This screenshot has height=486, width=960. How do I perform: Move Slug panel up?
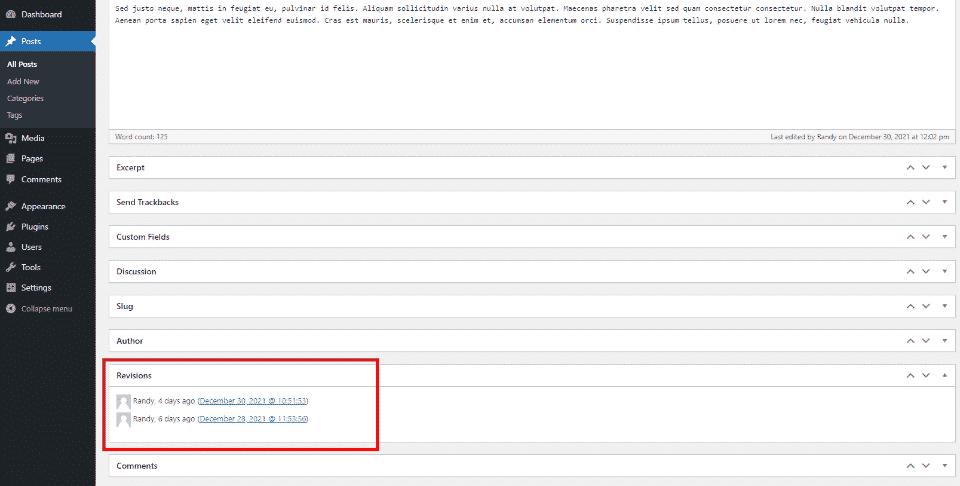coord(910,306)
